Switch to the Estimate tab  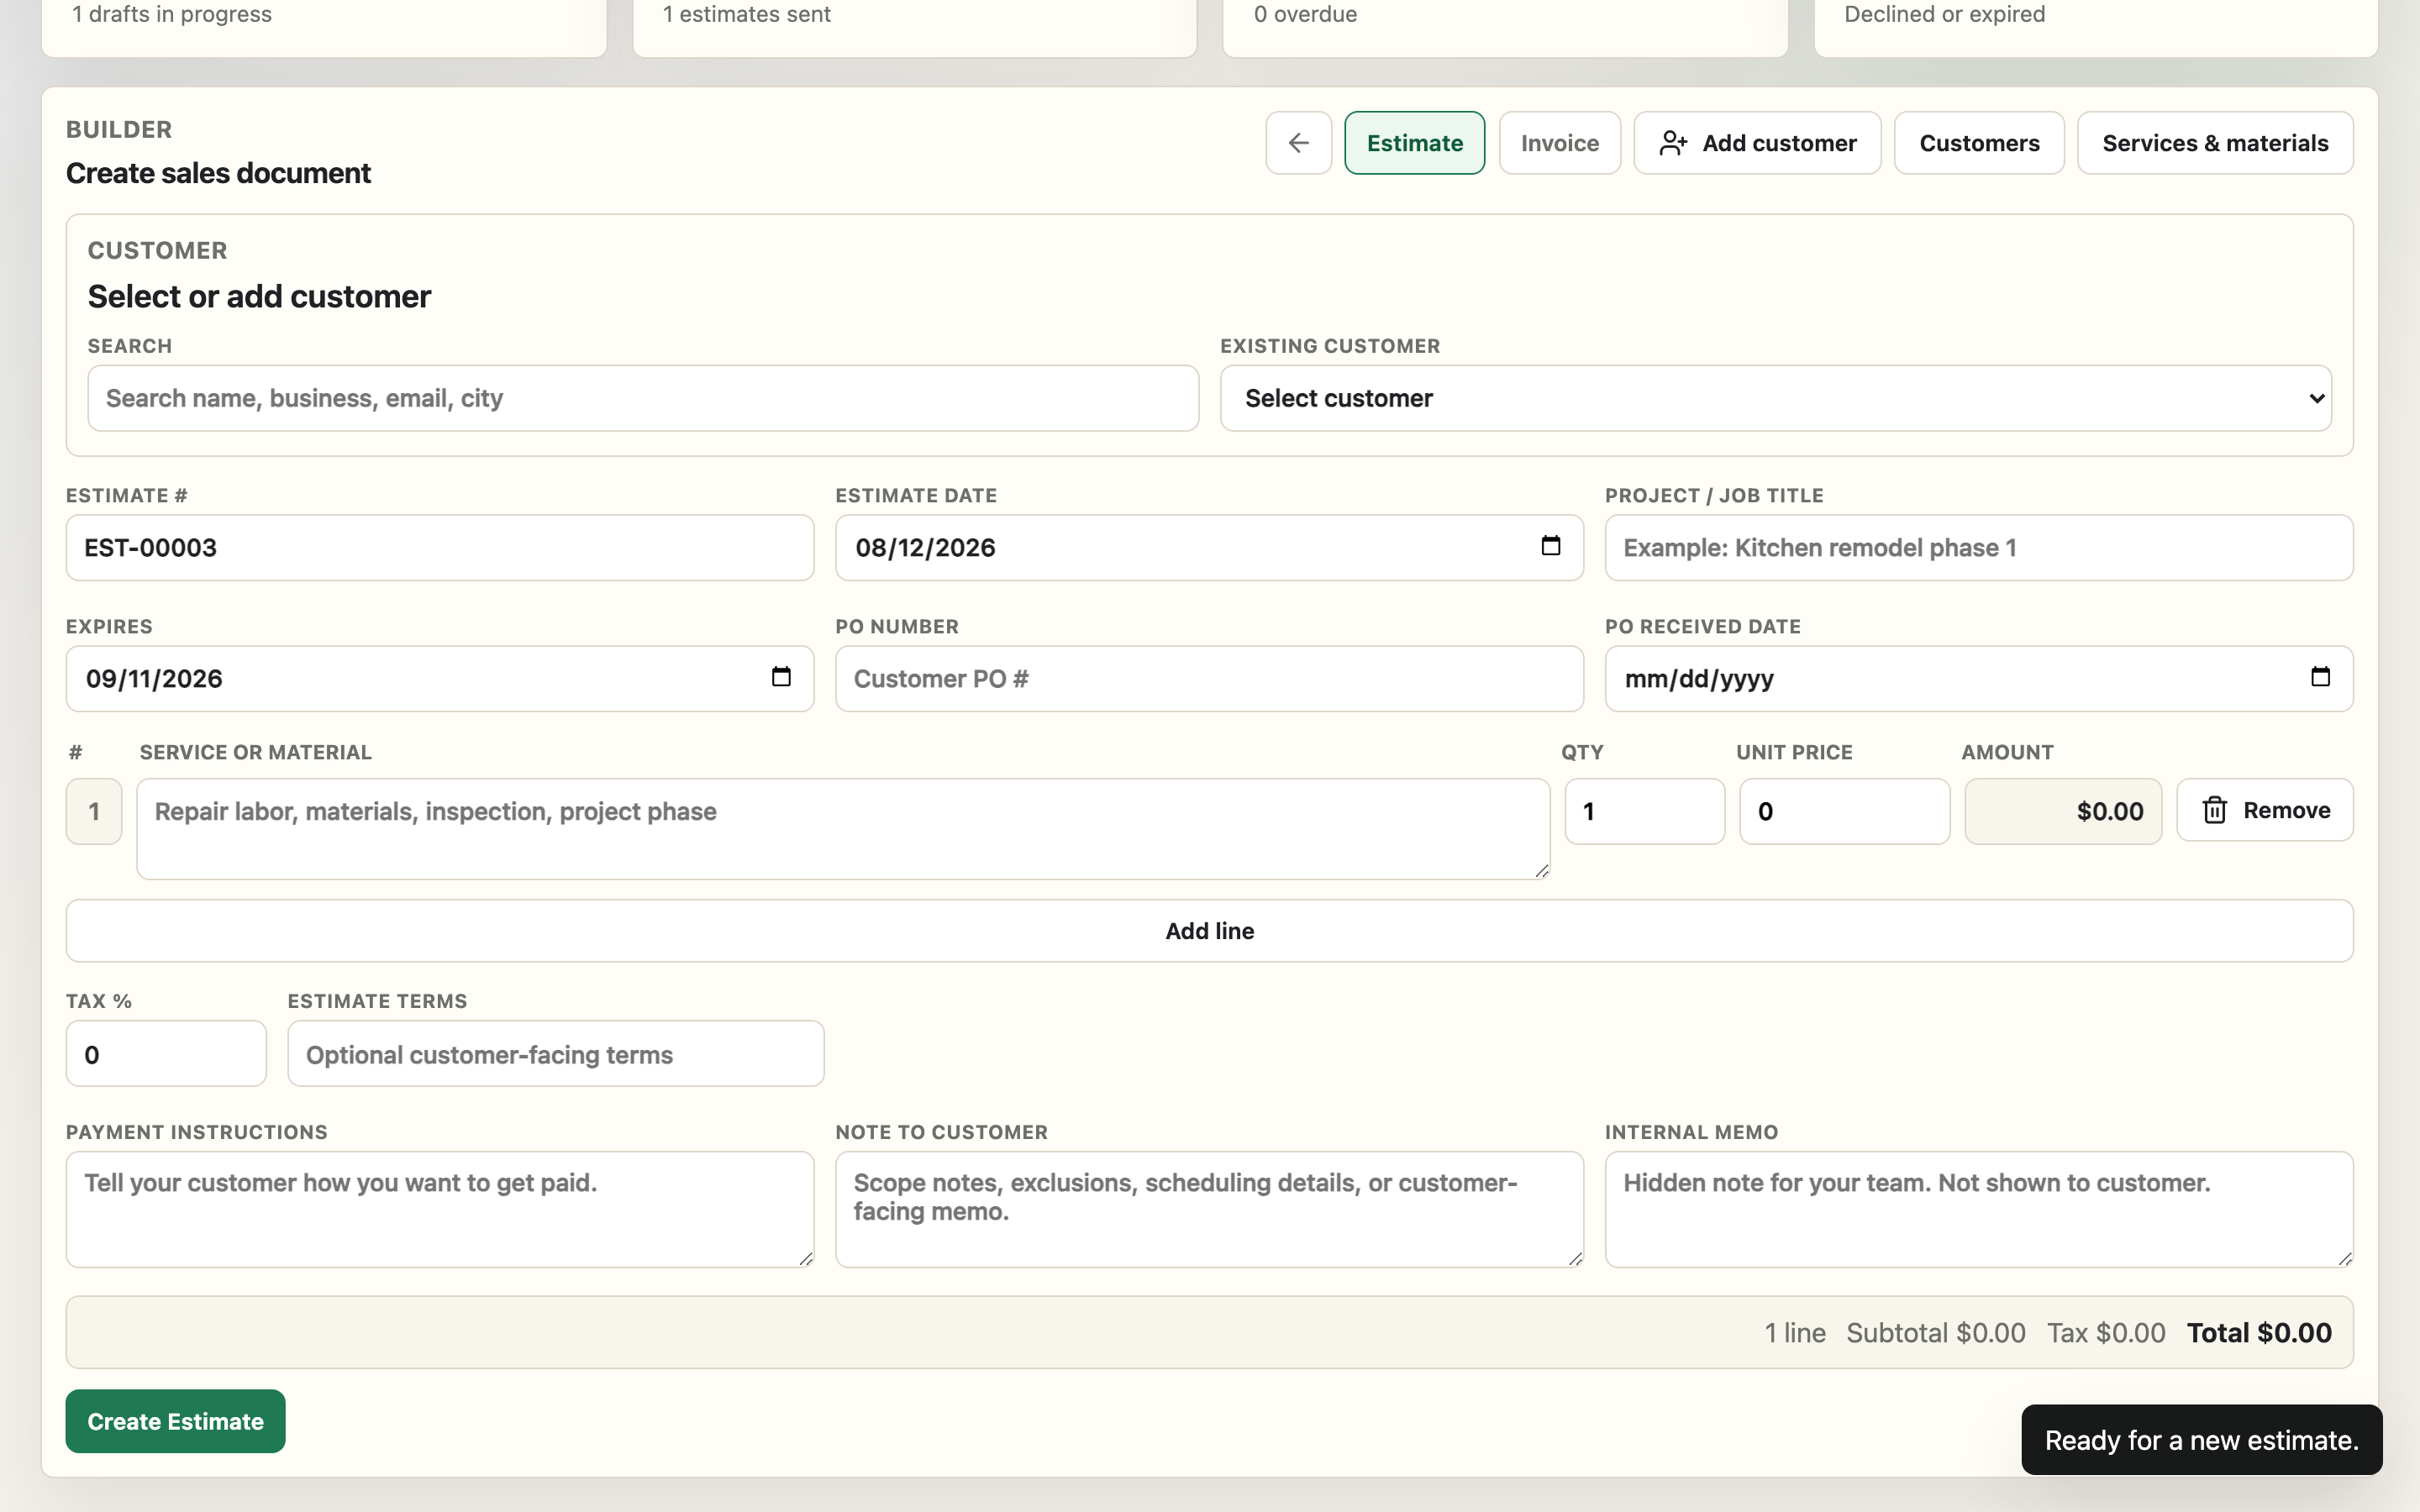(x=1414, y=143)
